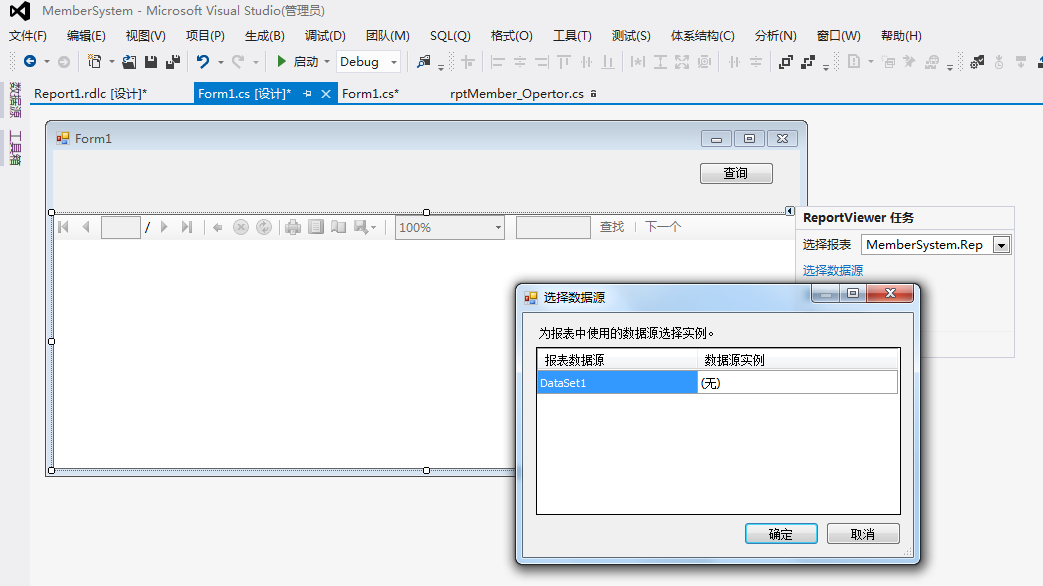Click the report viewer back-to-parent arrow
This screenshot has width=1043, height=586.
[218, 227]
